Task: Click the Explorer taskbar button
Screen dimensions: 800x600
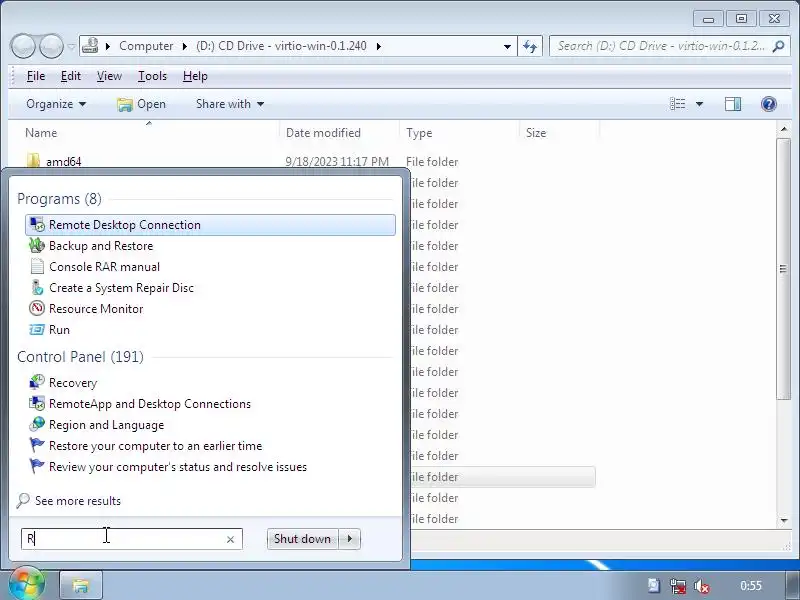Action: pos(81,585)
